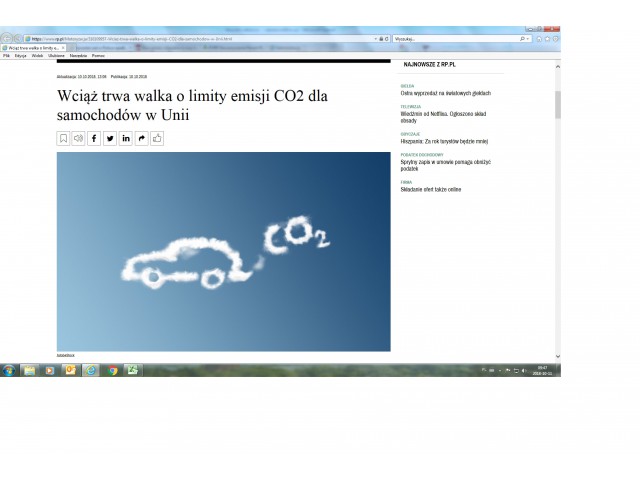
Task: Share the article on LinkedIn
Action: 126,139
